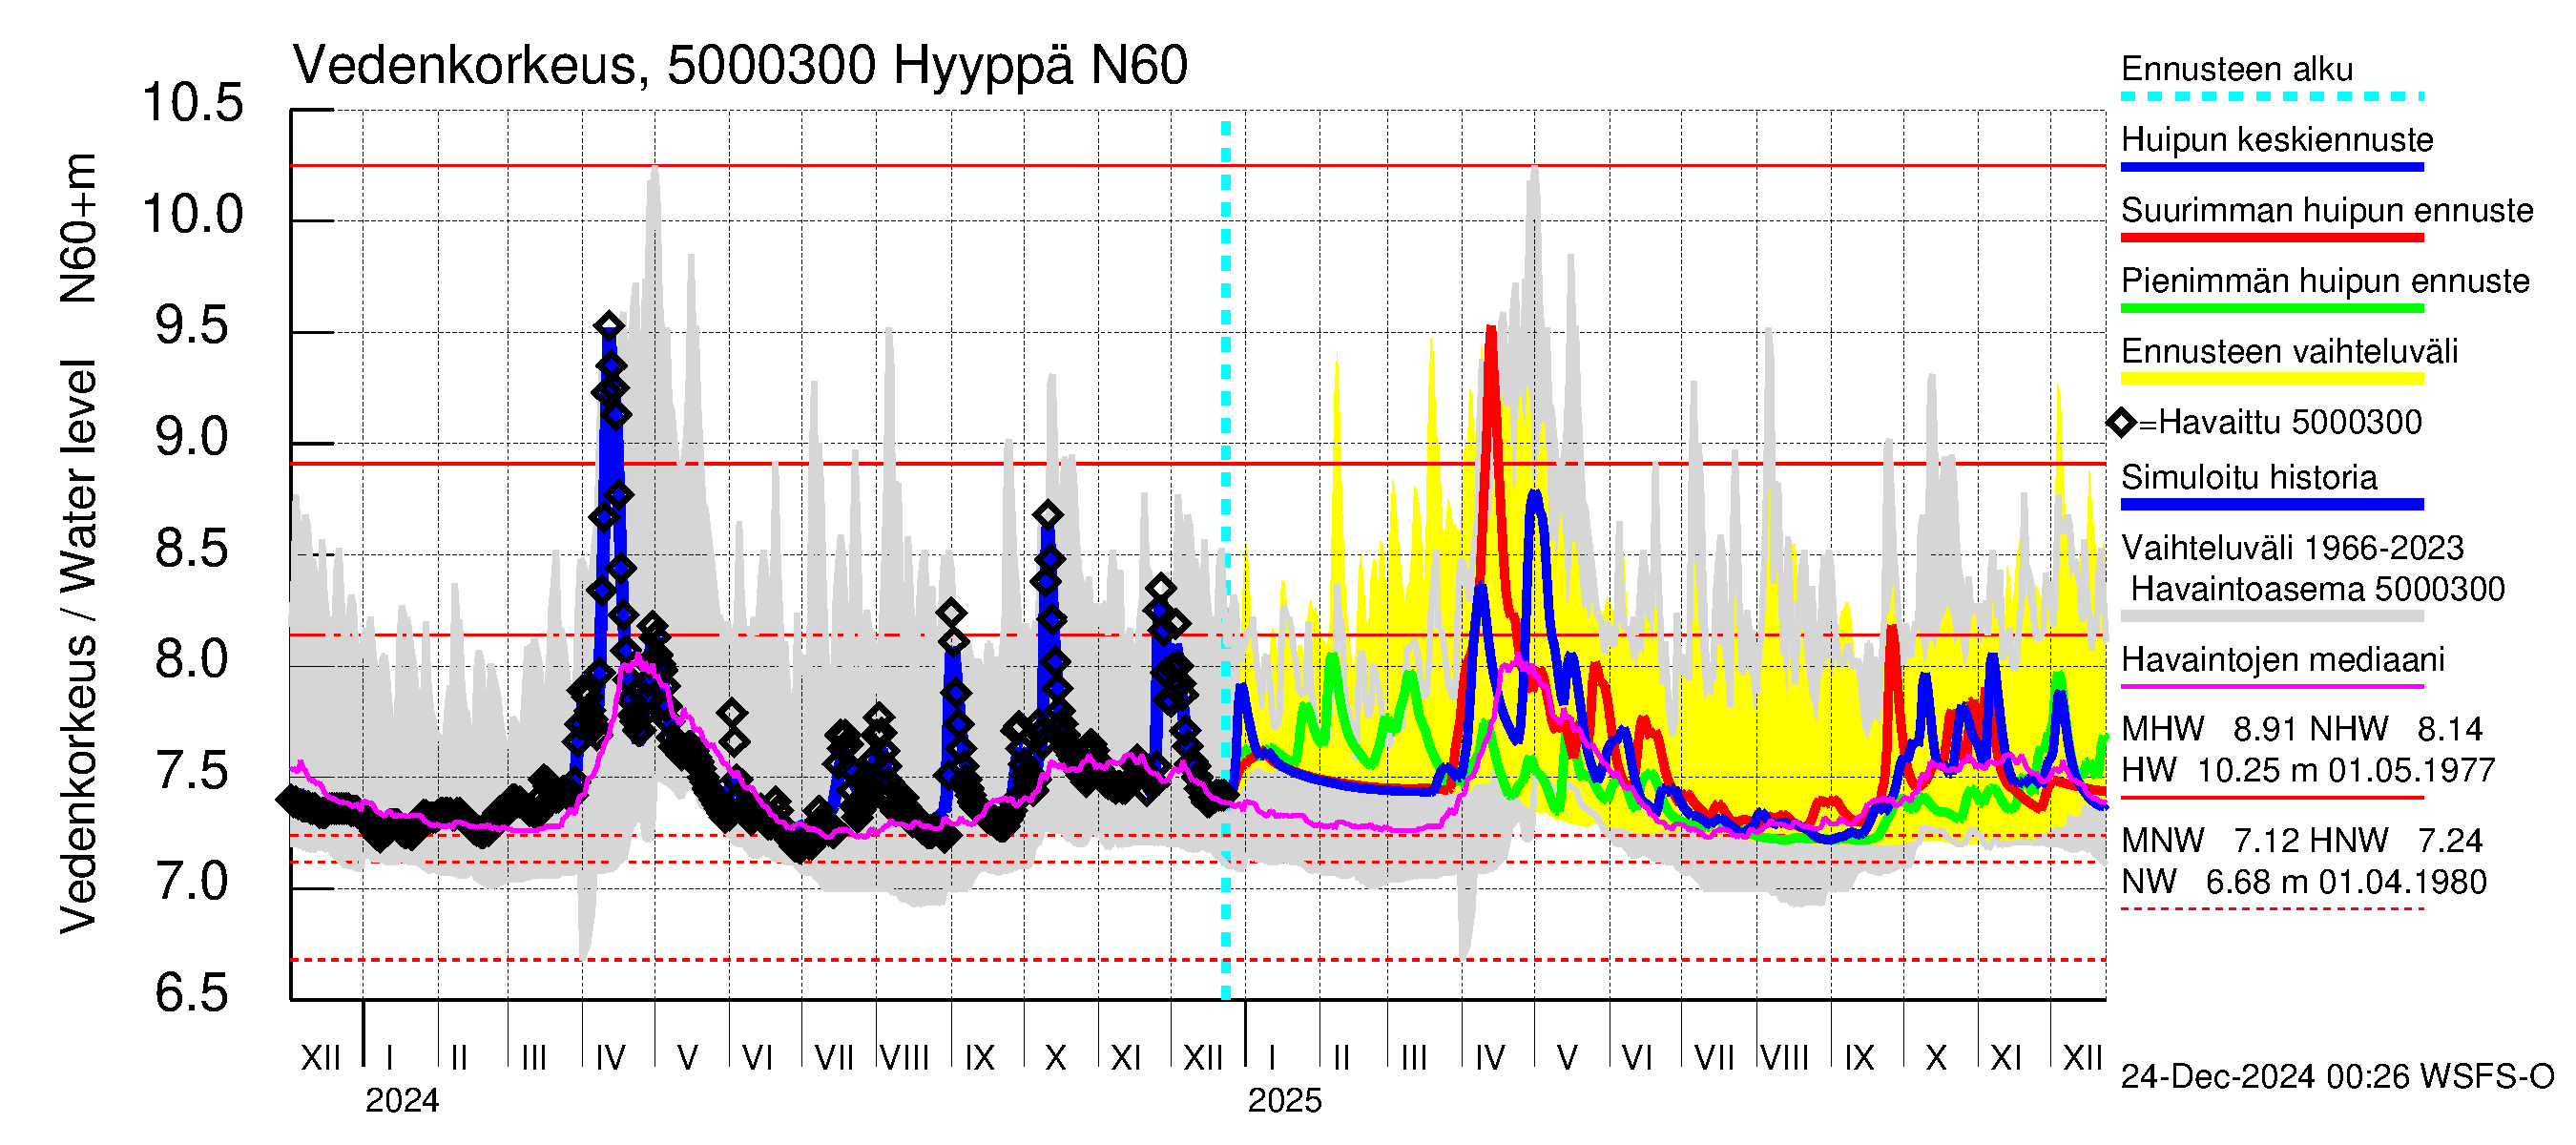Screen dimensions: 2576x1145
Task: Click the y-axis value '9.0'
Action: click(192, 437)
